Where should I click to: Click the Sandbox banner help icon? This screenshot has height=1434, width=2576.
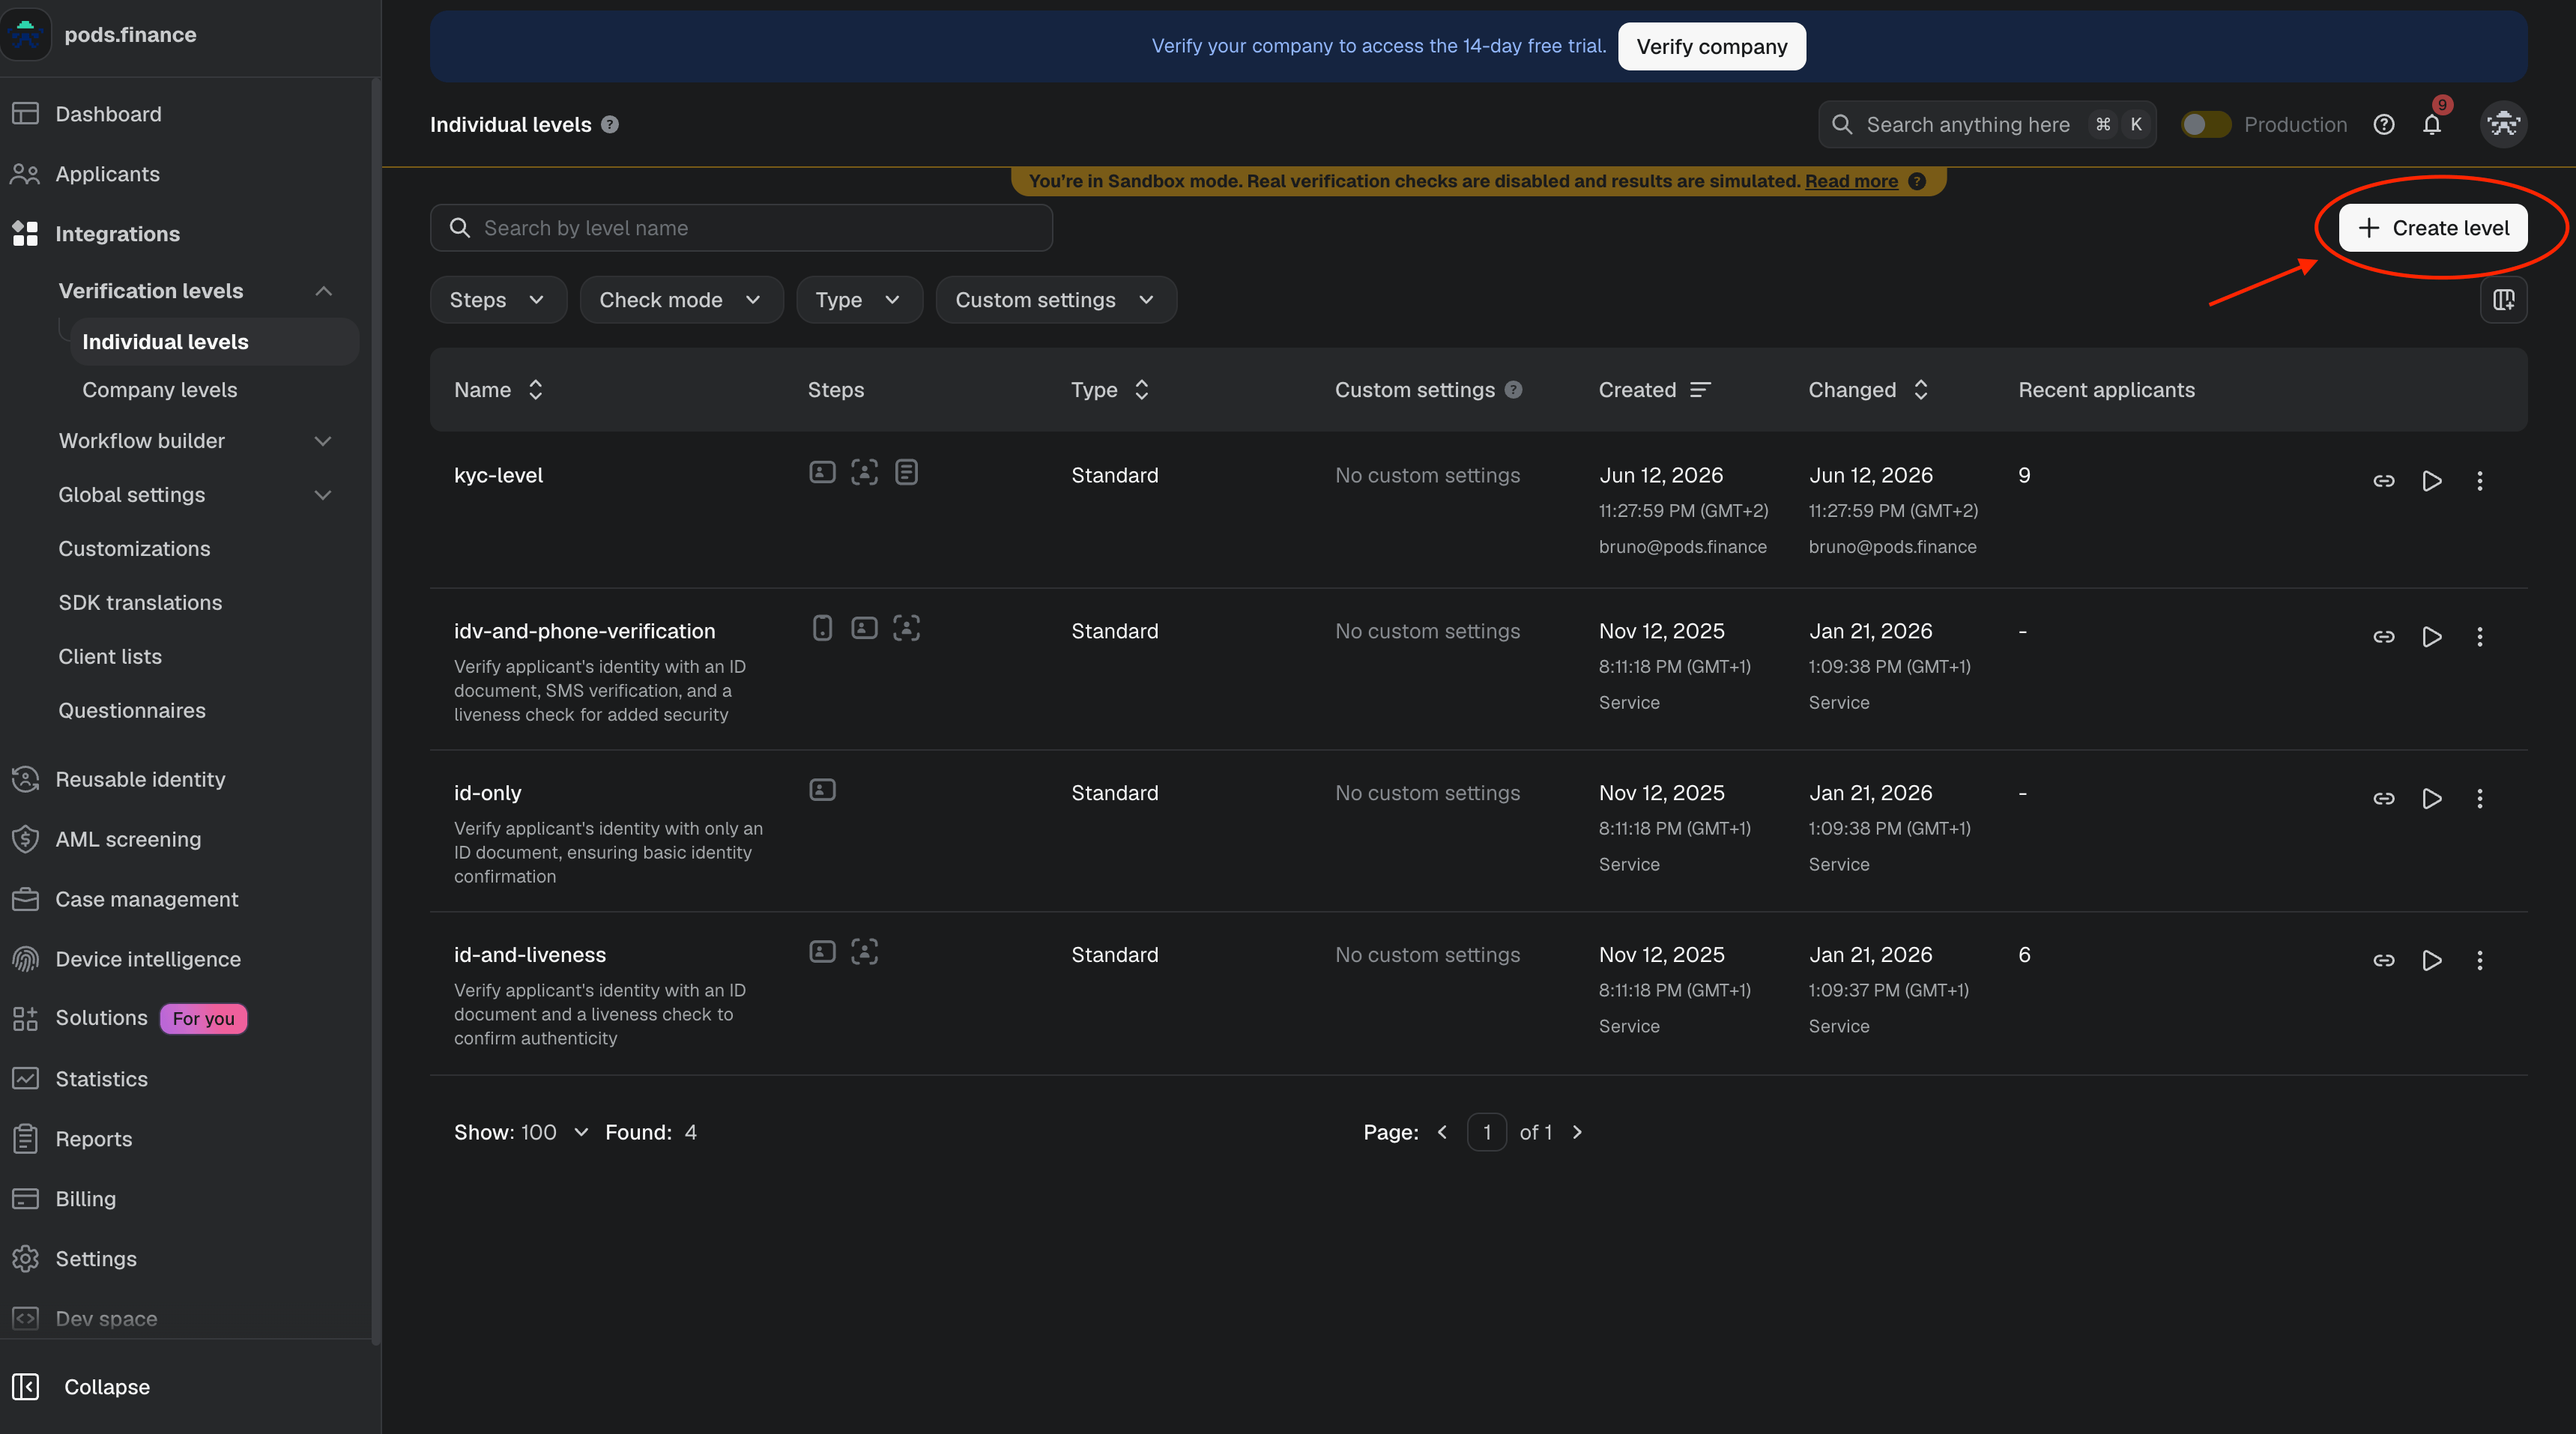[1917, 181]
